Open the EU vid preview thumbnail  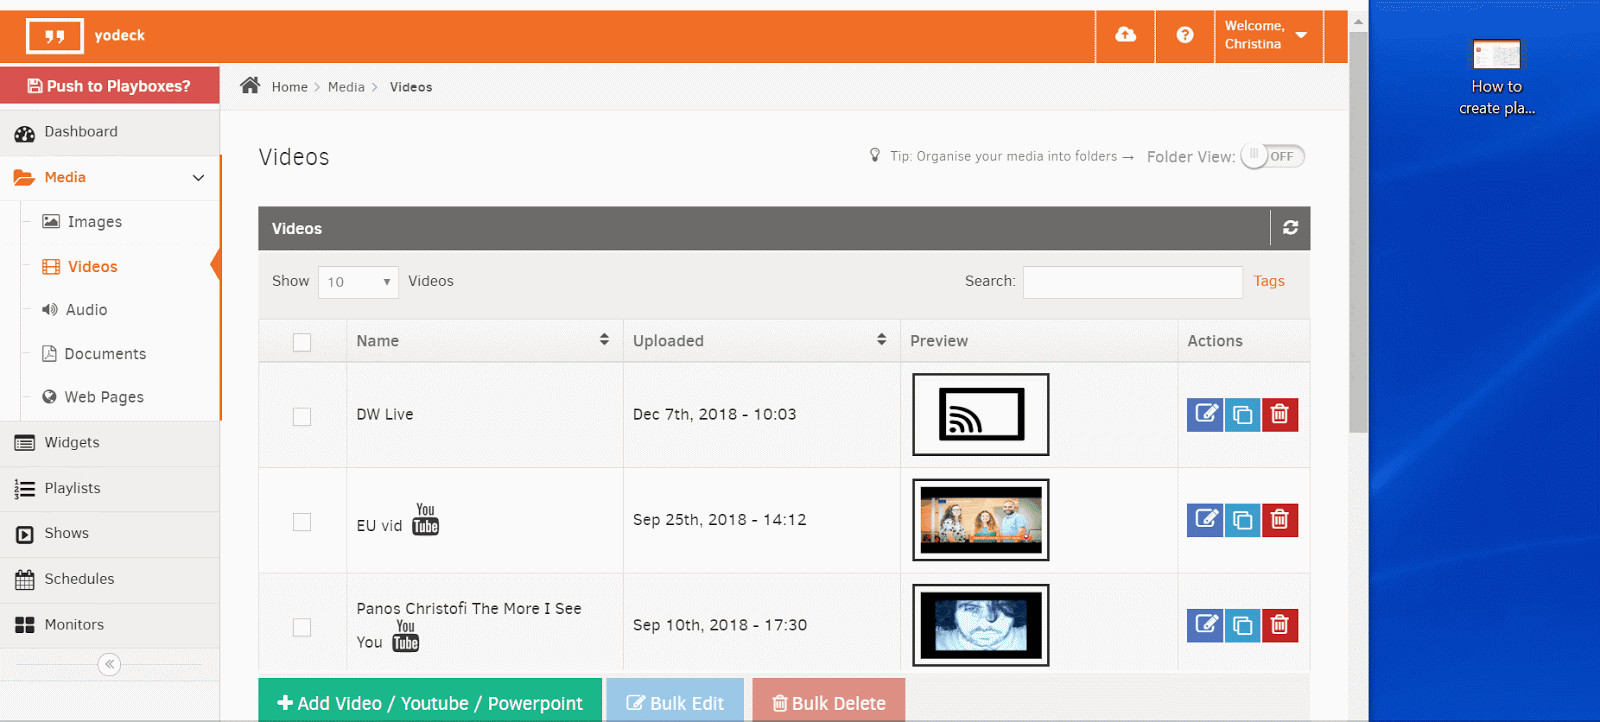pos(981,520)
